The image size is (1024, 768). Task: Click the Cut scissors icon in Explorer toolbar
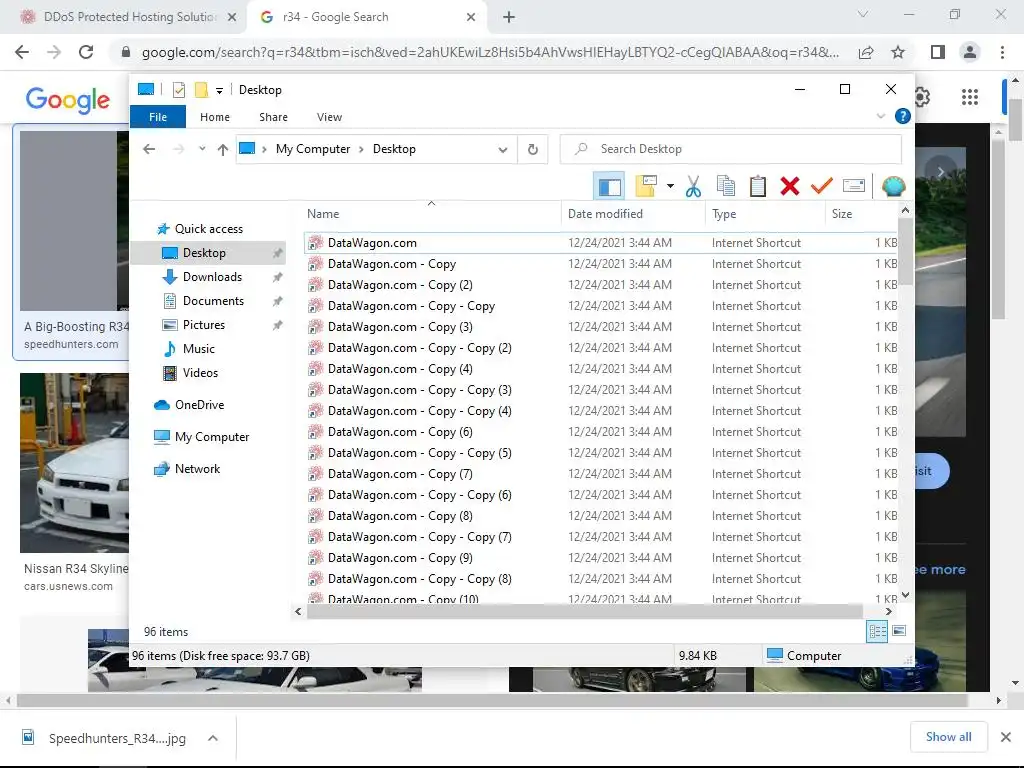coord(694,187)
